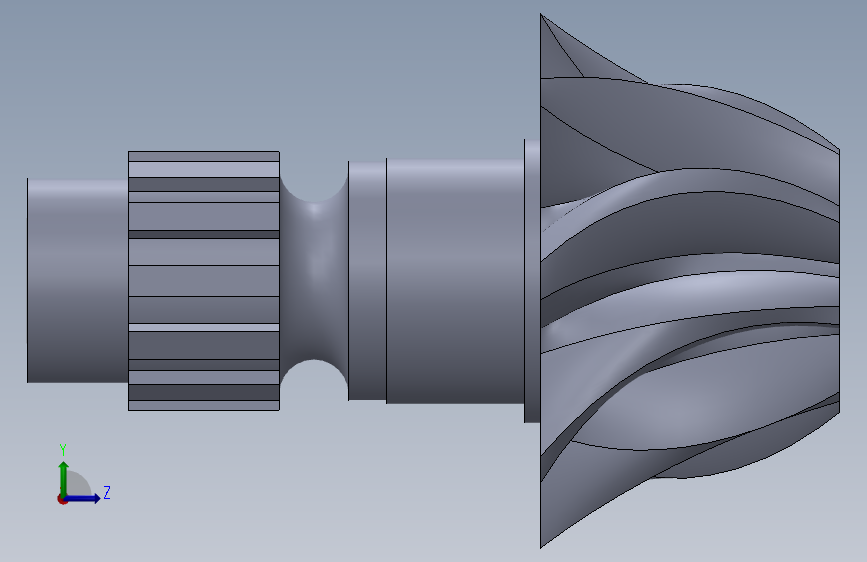
Task: Select the long bearing journal beside the gear
Action: click(455, 281)
